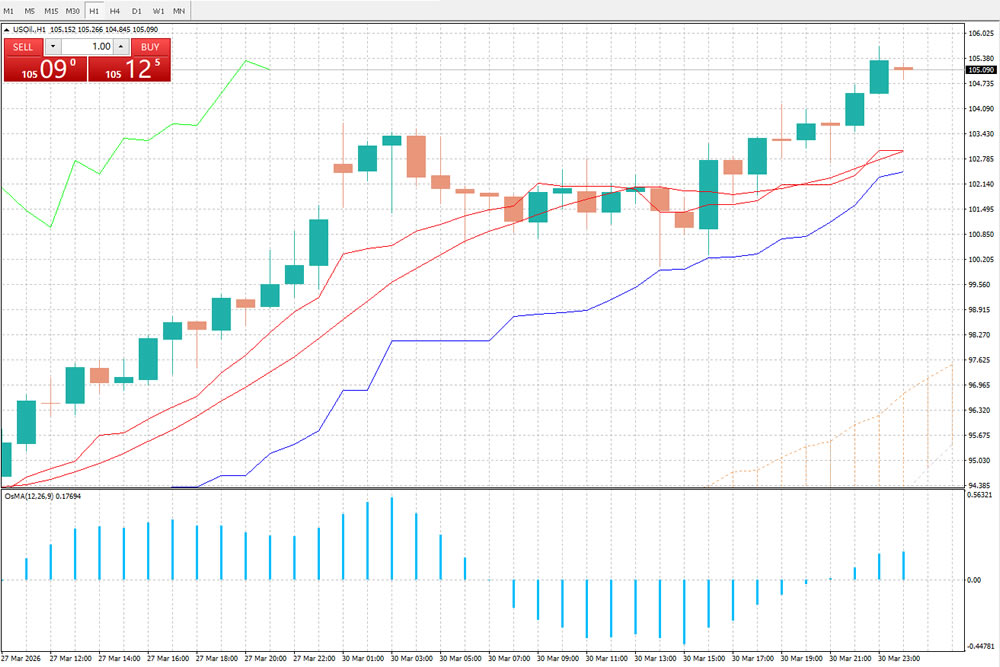1000x667 pixels.
Task: Switch to the MN monthly timeframe
Action: click(x=179, y=10)
